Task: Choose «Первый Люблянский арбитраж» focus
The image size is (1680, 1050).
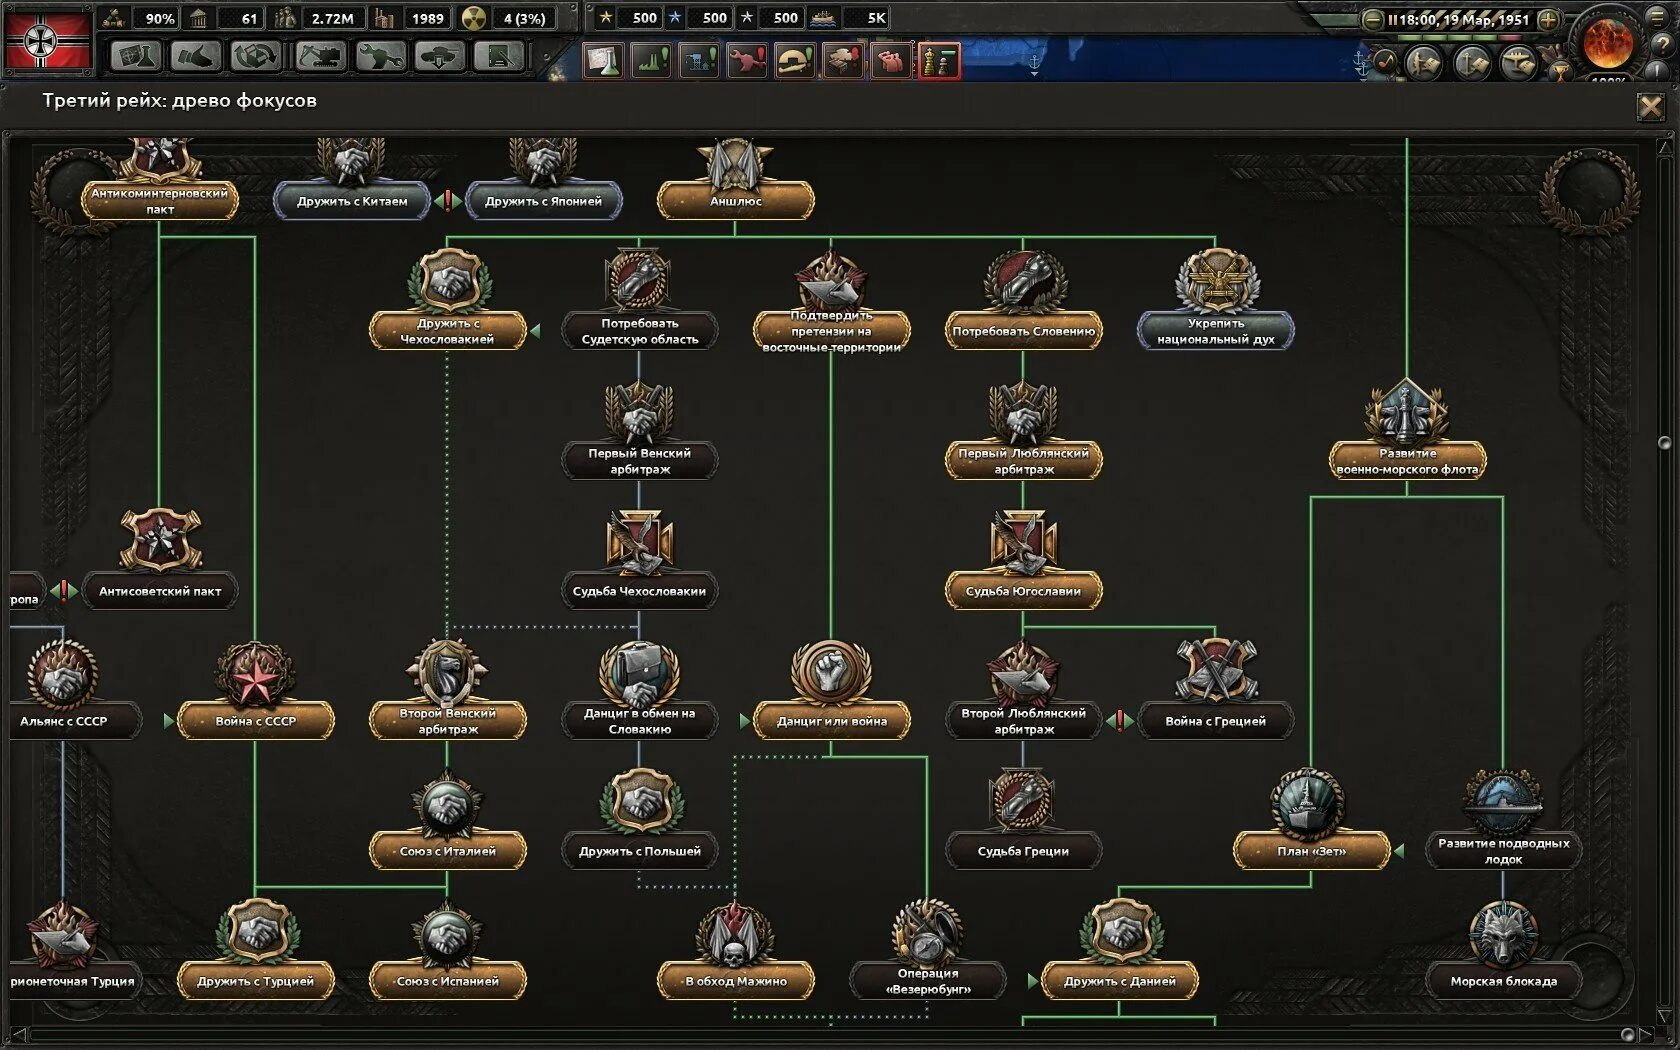Action: [1024, 461]
